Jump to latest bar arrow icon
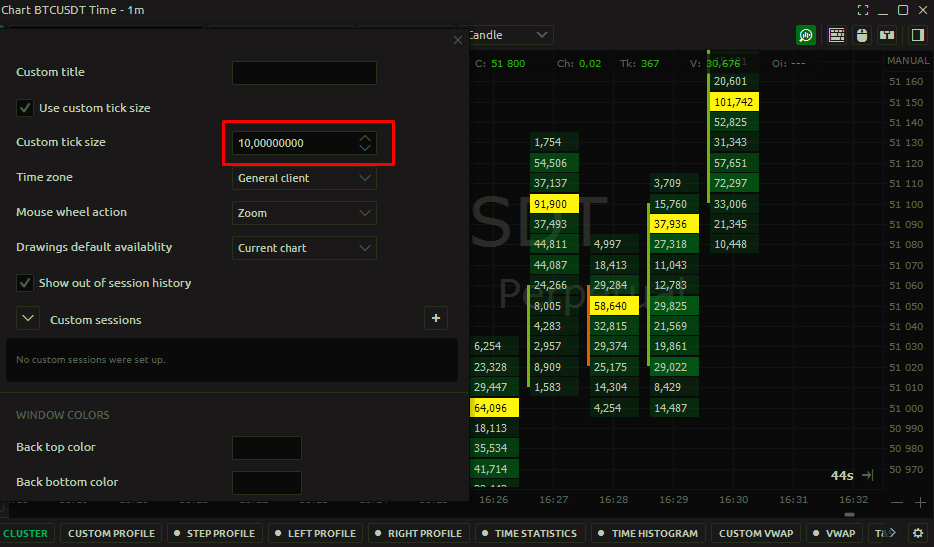This screenshot has height=547, width=934. click(867, 475)
